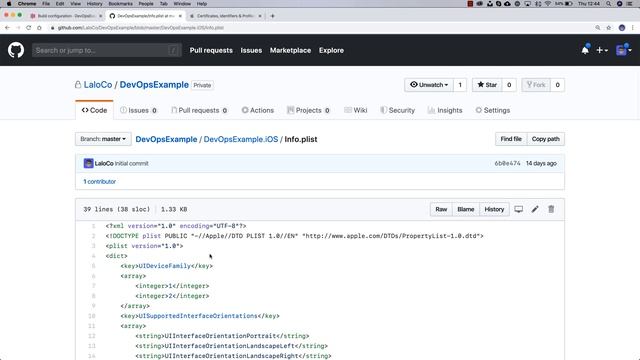The width and height of the screenshot is (640, 360).
Task: Click the LaloCo commit author avatar
Action: pyautogui.click(x=89, y=163)
